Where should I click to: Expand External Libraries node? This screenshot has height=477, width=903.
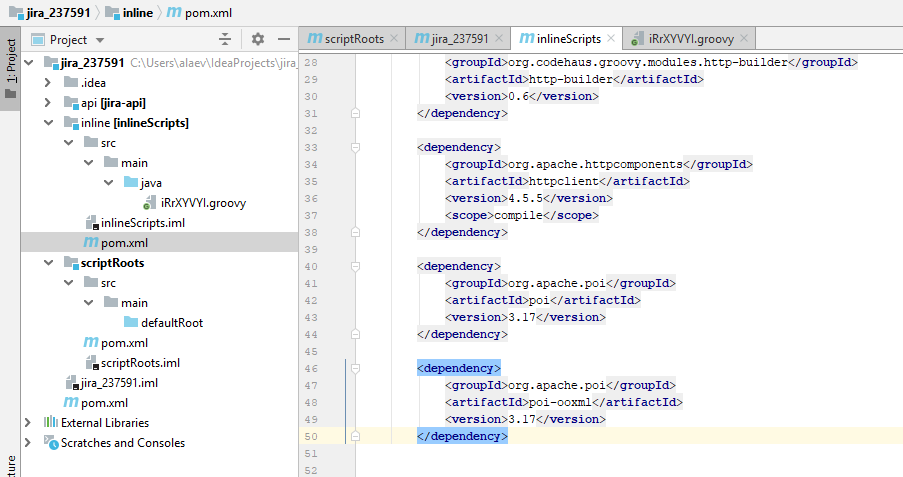point(28,422)
